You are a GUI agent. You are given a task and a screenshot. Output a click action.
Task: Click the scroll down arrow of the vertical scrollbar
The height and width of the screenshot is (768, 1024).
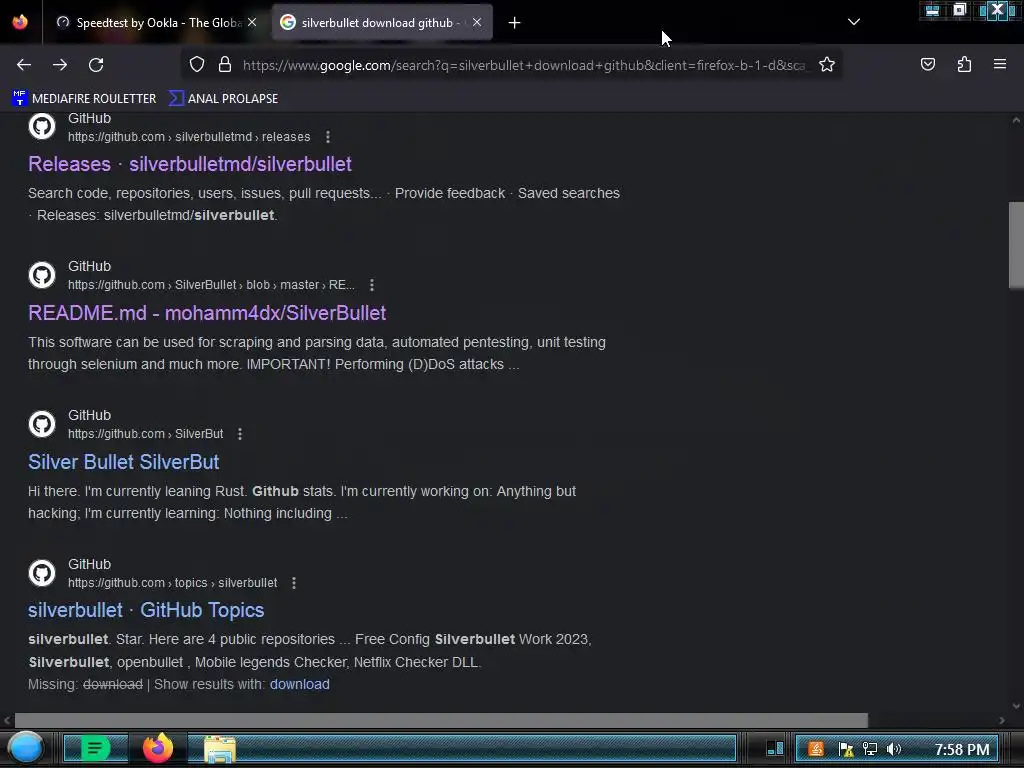tap(1016, 706)
